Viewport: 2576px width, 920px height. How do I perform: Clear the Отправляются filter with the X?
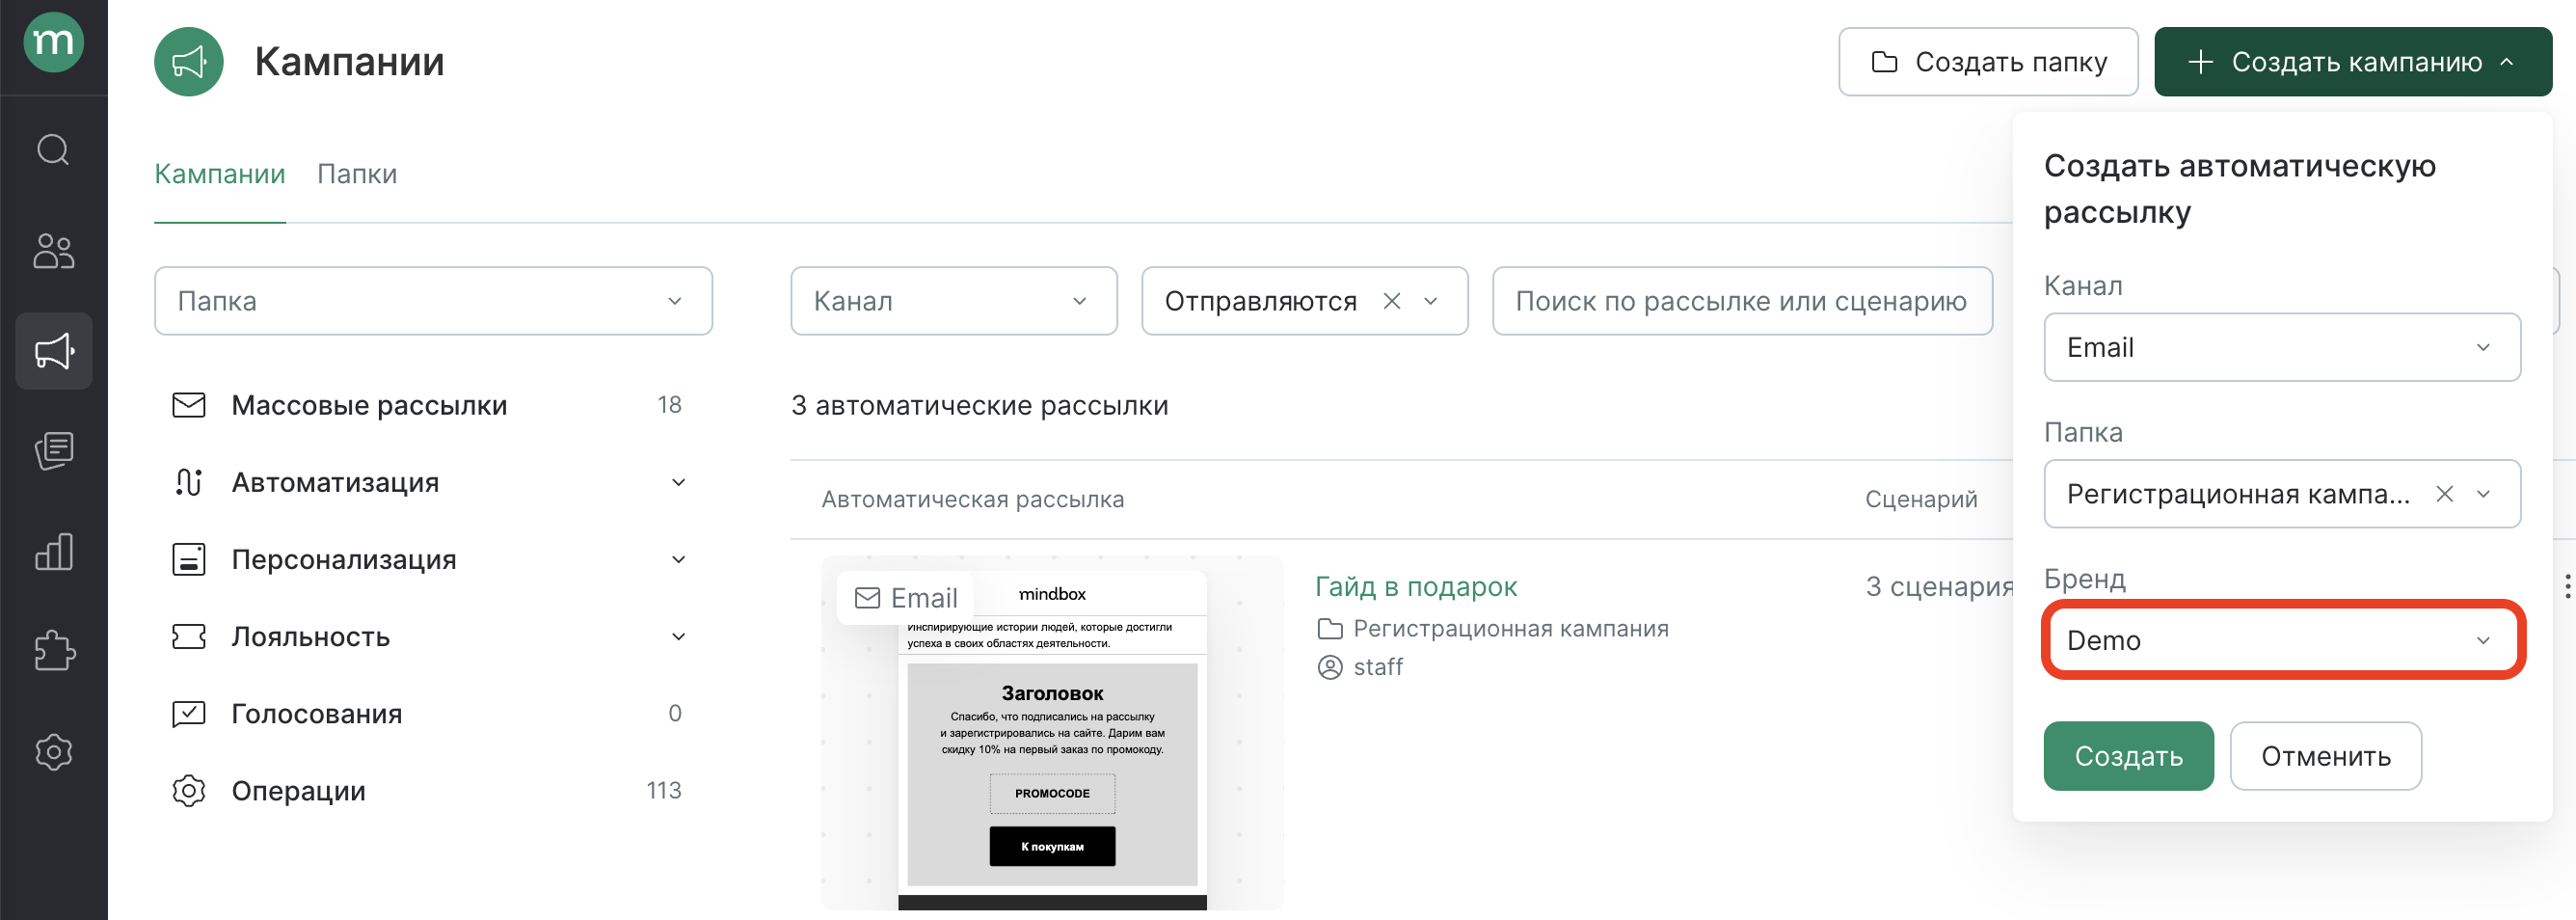click(1392, 300)
